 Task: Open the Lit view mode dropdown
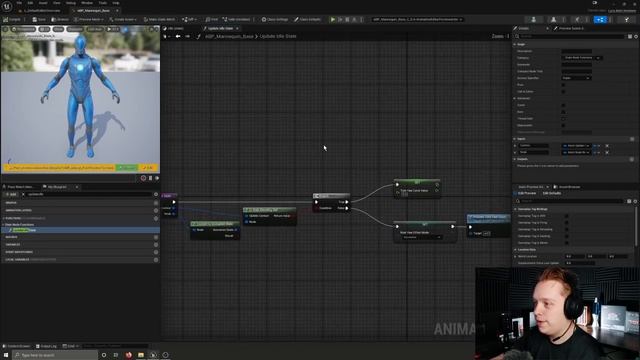coord(44,29)
